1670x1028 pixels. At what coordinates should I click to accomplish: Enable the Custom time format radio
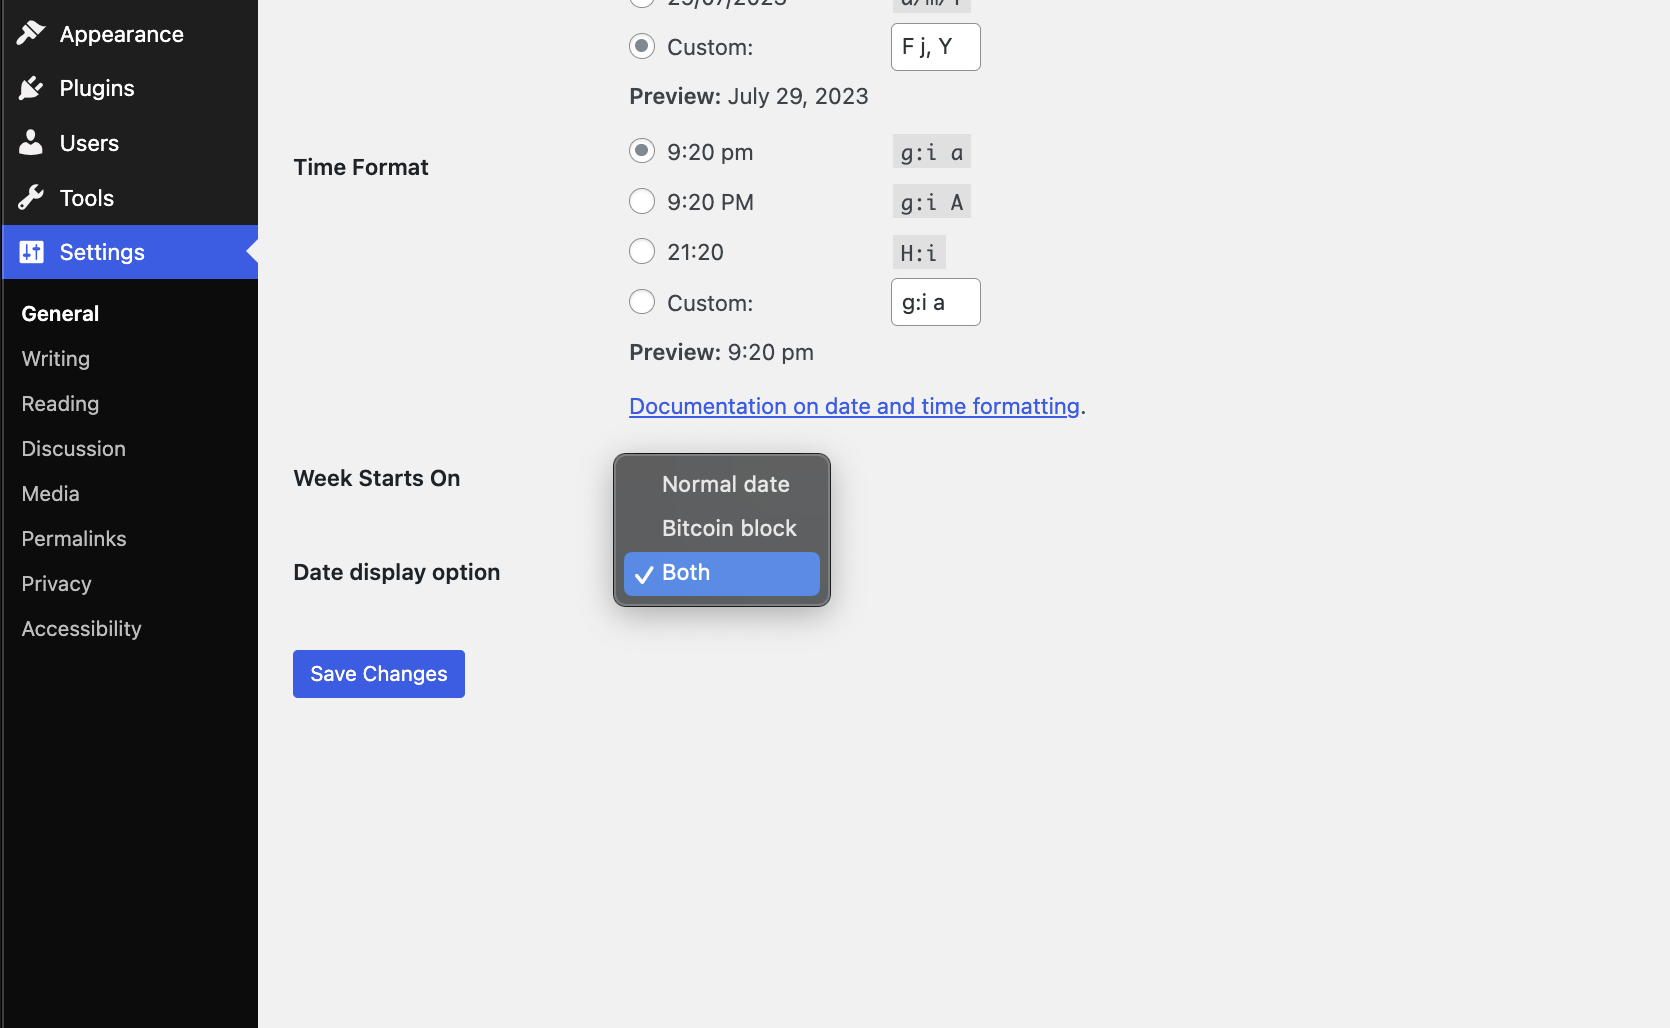(642, 302)
